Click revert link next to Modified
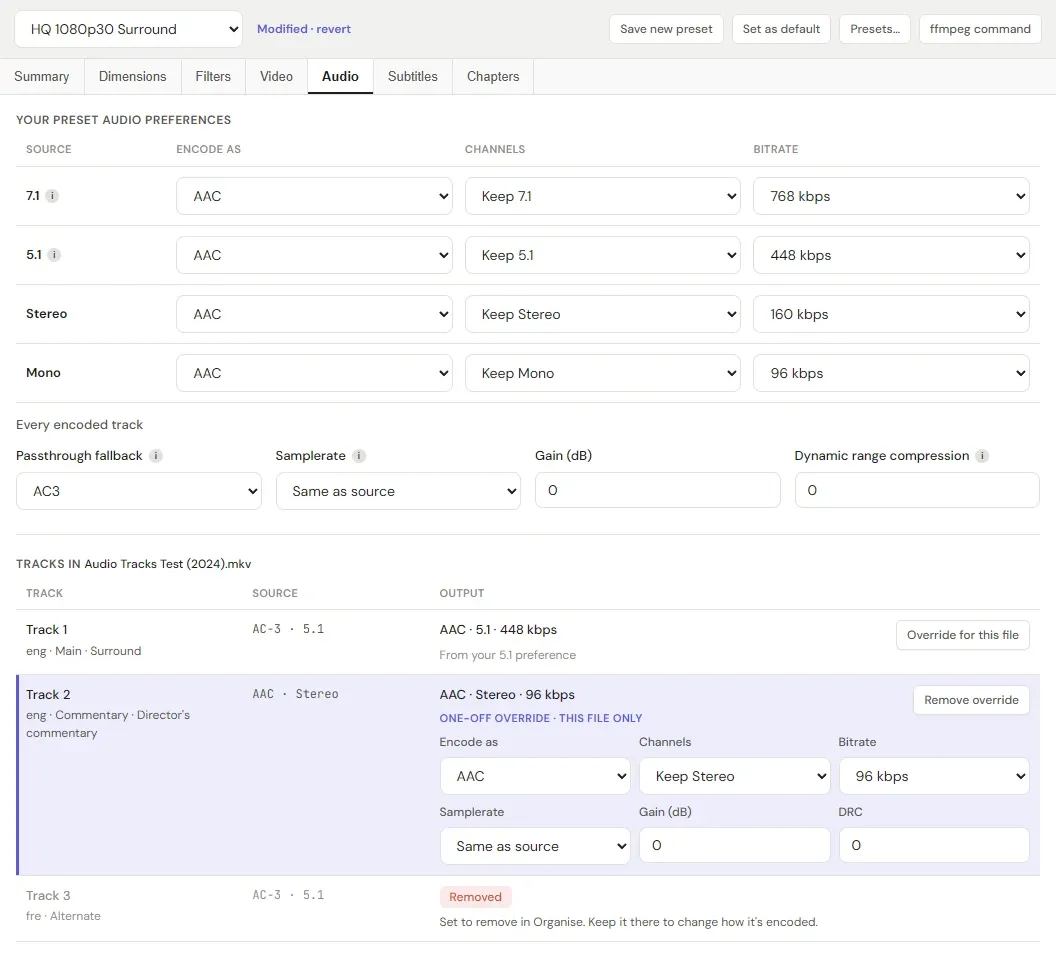1056x960 pixels. [x=333, y=29]
